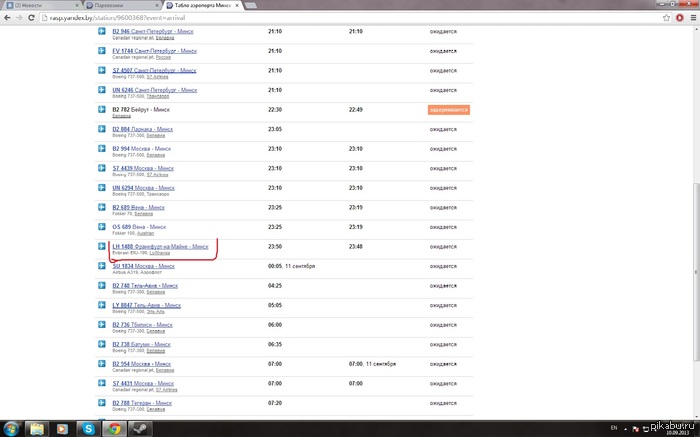Switch to Chrome on the taskbar

[x=114, y=429]
